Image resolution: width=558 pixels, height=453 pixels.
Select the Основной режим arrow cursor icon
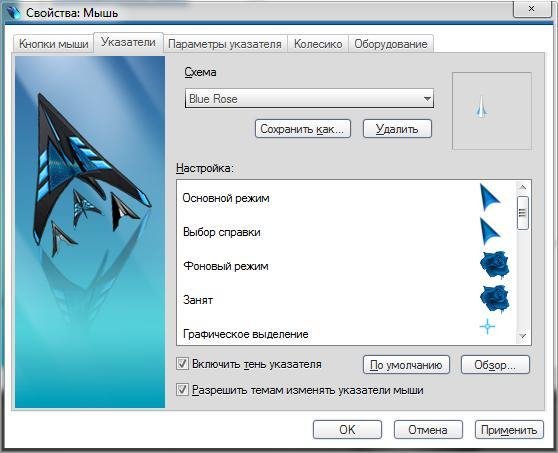point(490,197)
